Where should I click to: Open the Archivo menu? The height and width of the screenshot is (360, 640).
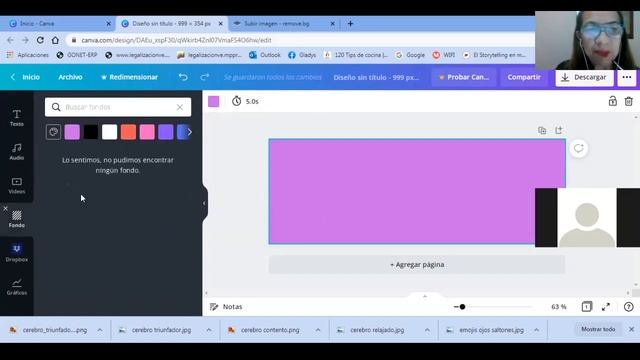70,77
